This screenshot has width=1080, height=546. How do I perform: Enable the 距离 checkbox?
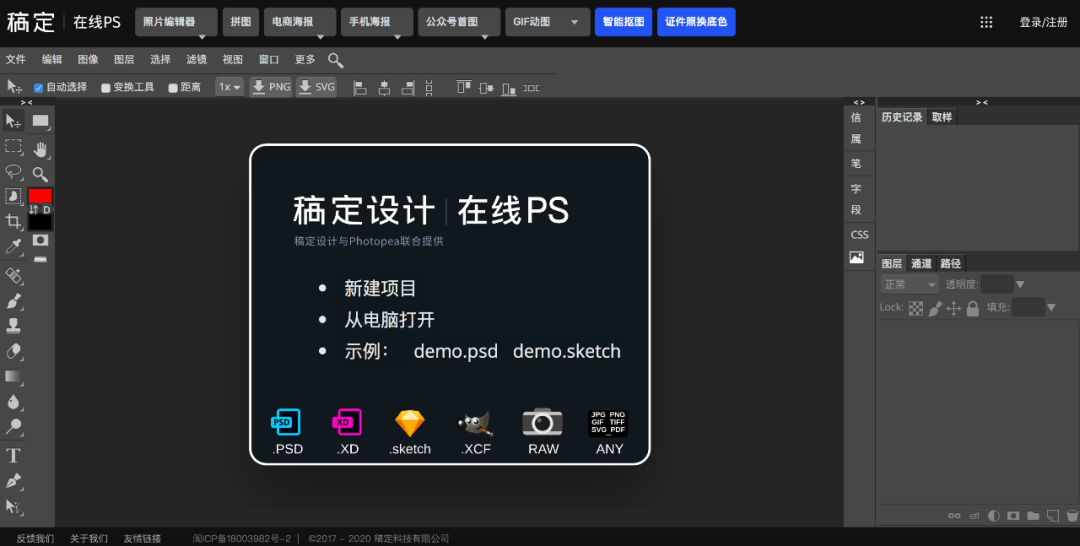click(x=173, y=87)
